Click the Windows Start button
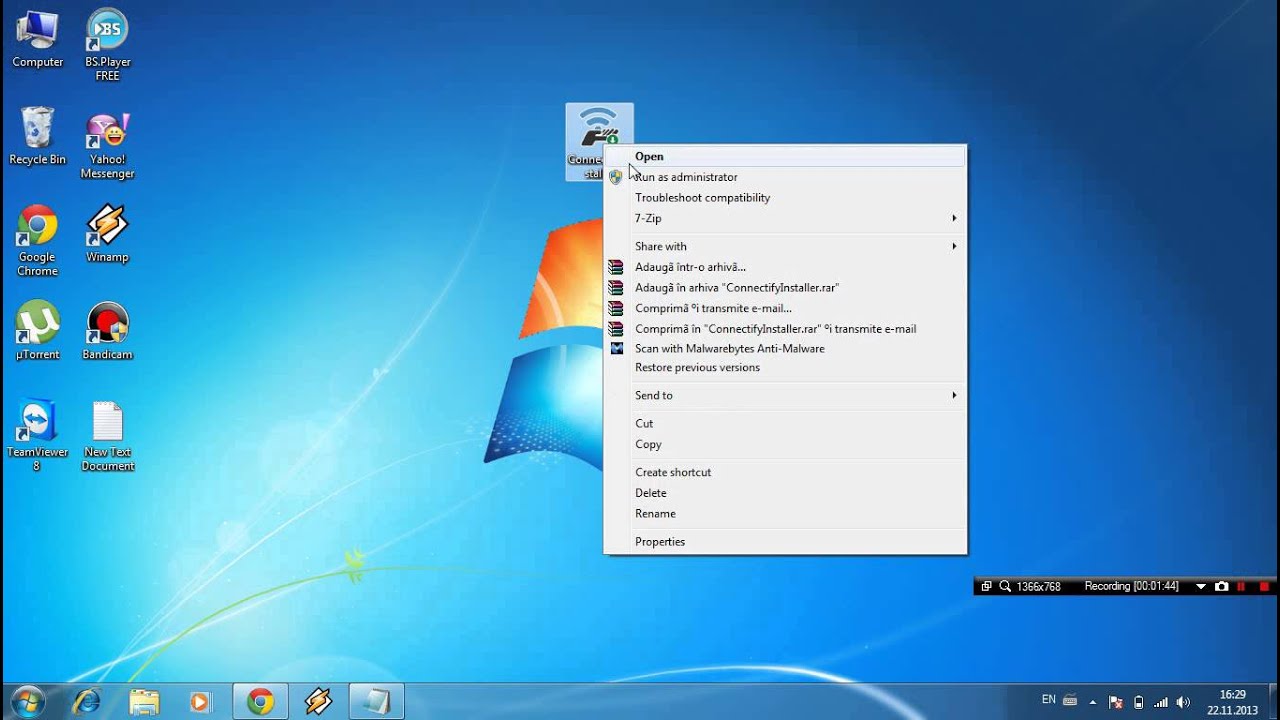This screenshot has width=1280, height=720. coord(27,701)
